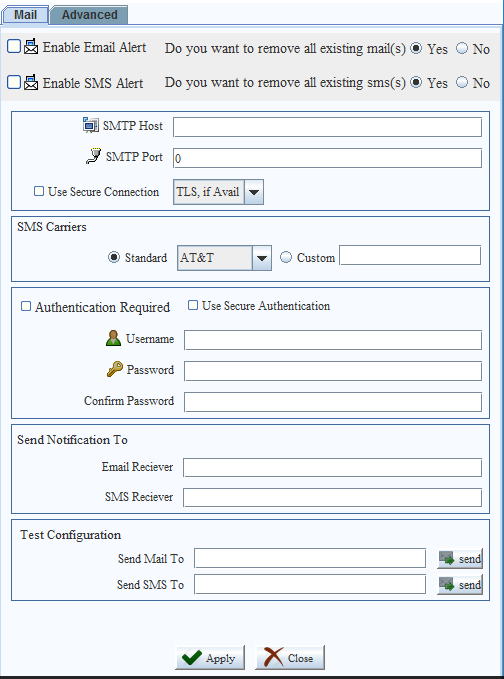The image size is (504, 679).
Task: Check the Authentication Required box
Action: coord(26,307)
